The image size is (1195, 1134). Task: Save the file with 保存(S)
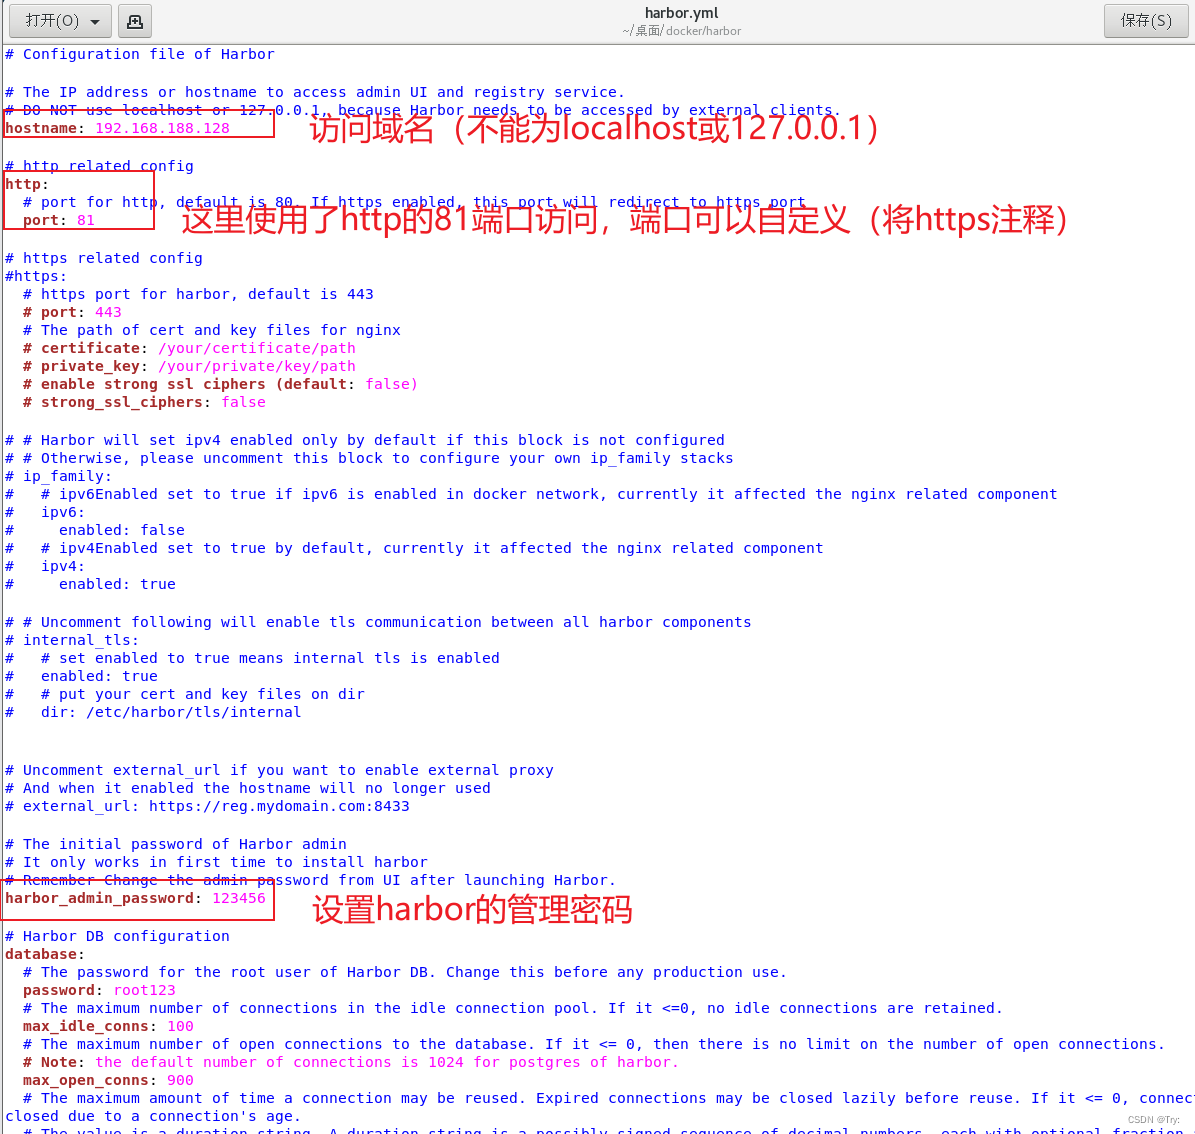coord(1145,21)
